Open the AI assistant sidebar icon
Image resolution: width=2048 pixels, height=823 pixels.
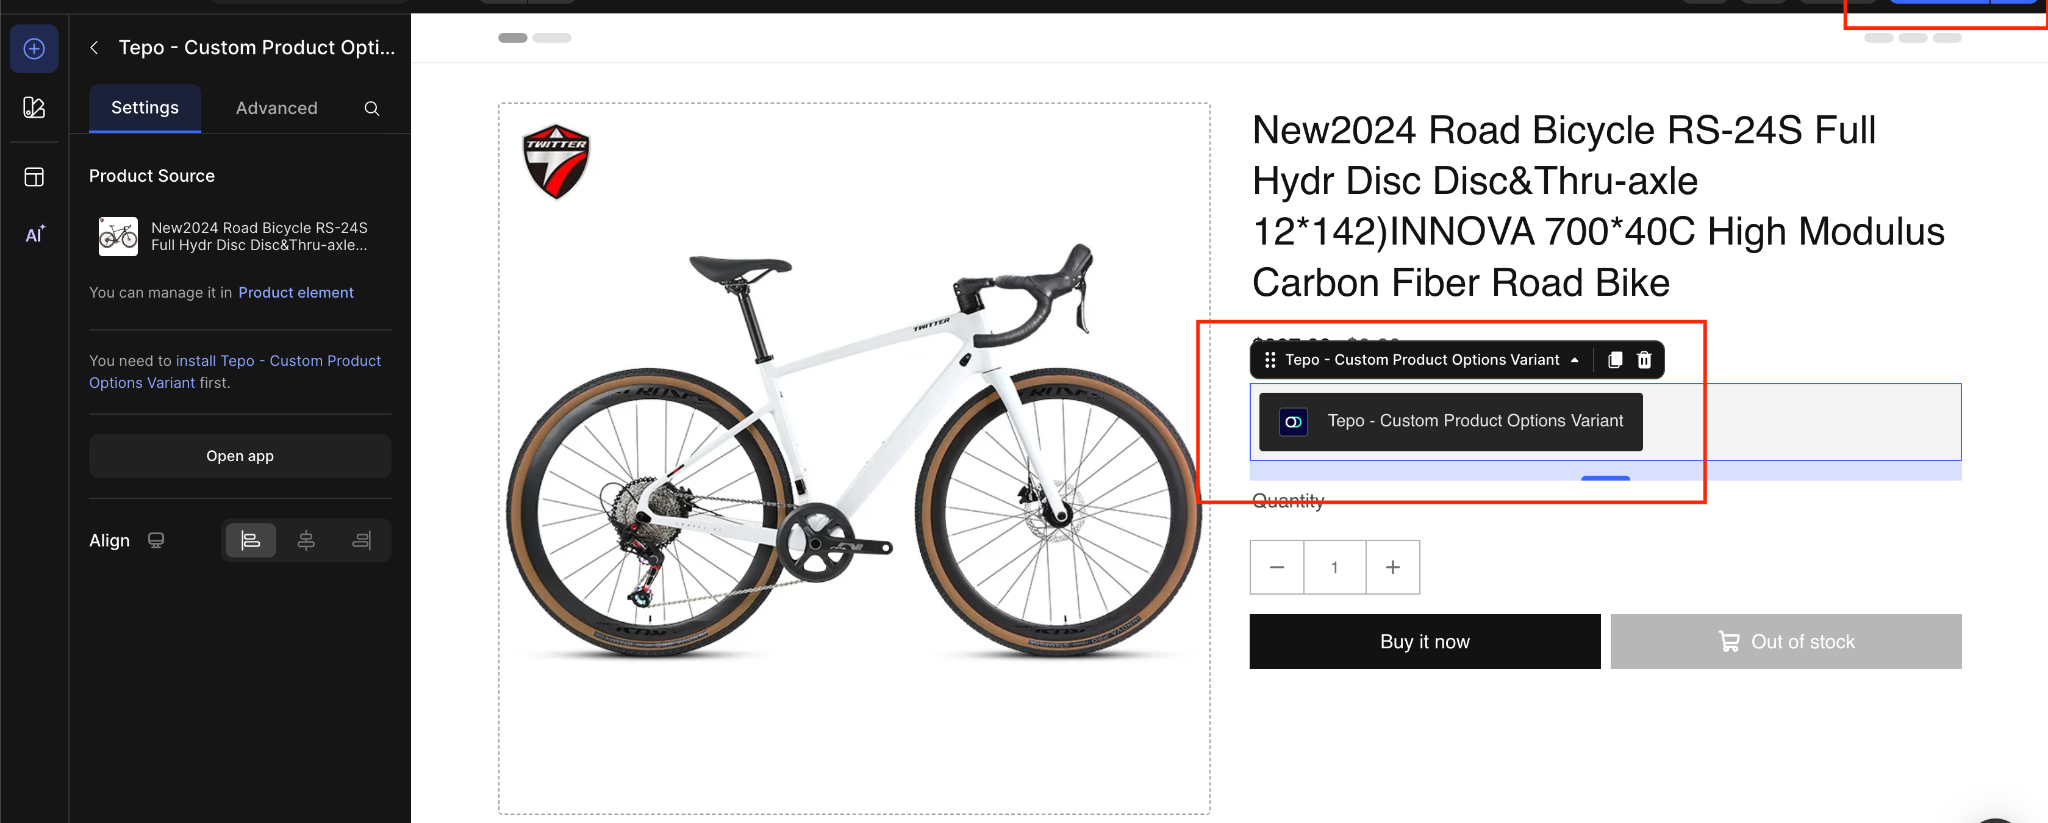pos(34,235)
